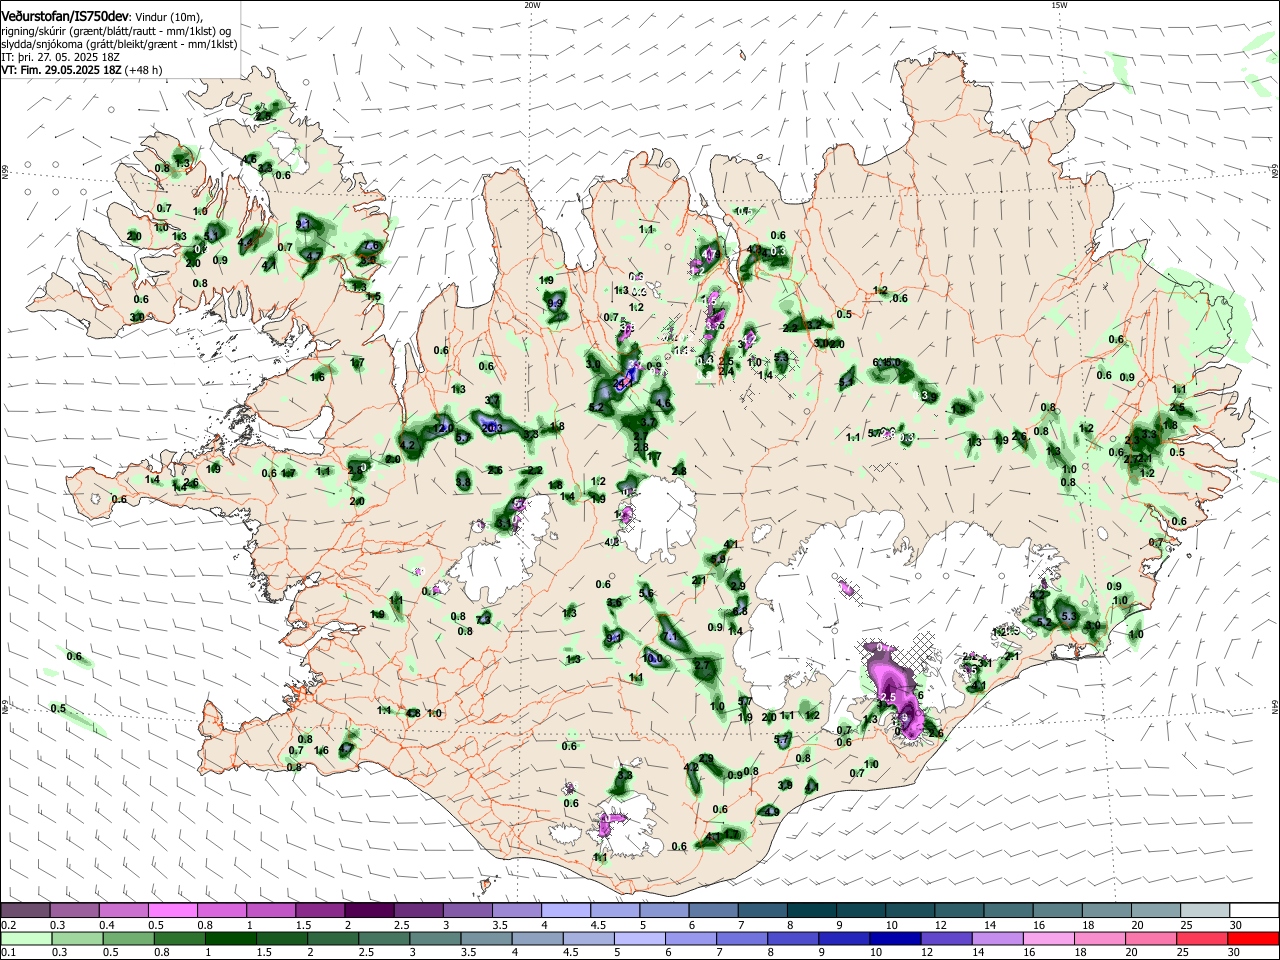The height and width of the screenshot is (960, 1280).
Task: Select the dark teal 9 swatch on snow scale
Action: [x=861, y=910]
